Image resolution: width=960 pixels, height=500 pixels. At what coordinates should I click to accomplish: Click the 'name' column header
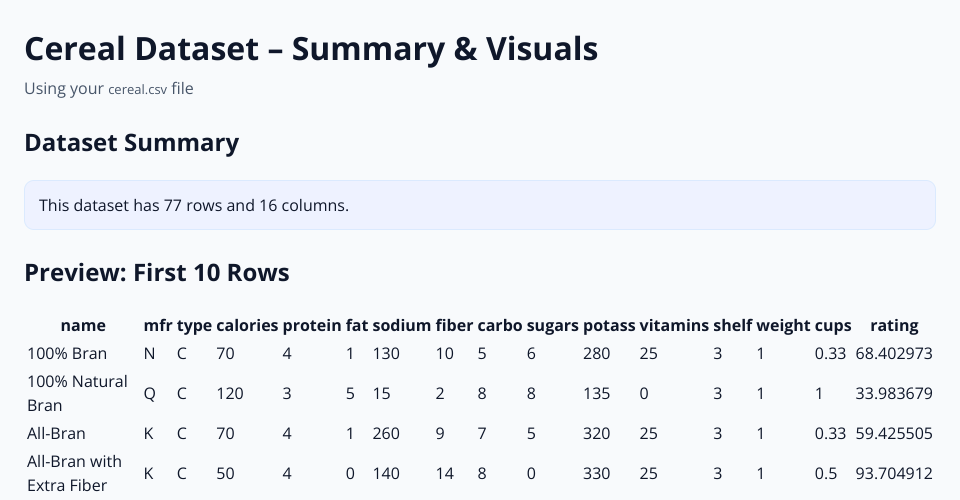[82, 325]
